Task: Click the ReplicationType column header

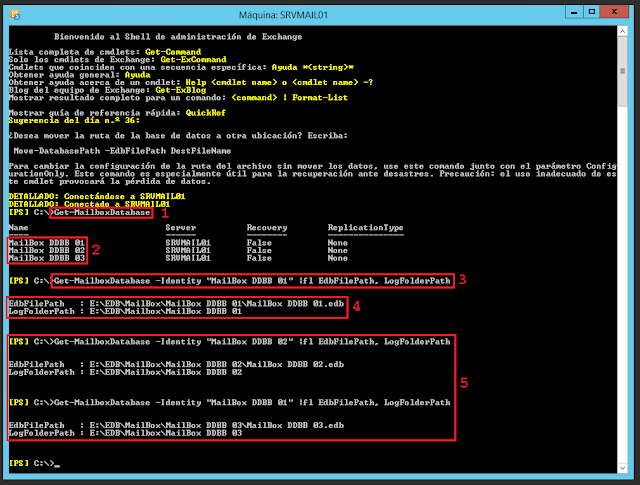Action: click(365, 227)
